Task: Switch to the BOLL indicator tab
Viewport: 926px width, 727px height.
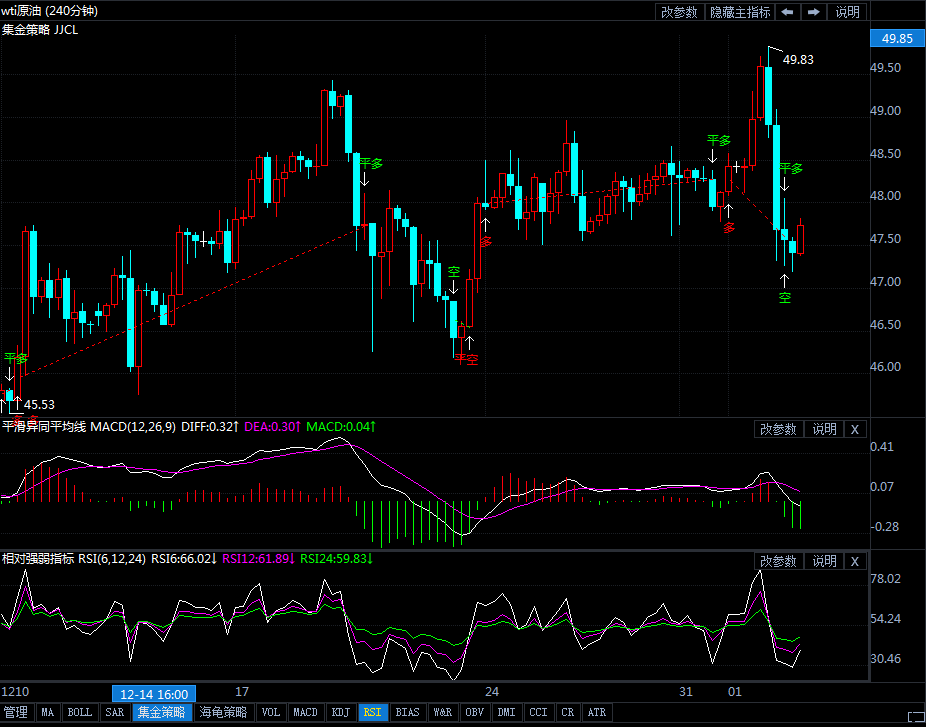Action: [79, 713]
